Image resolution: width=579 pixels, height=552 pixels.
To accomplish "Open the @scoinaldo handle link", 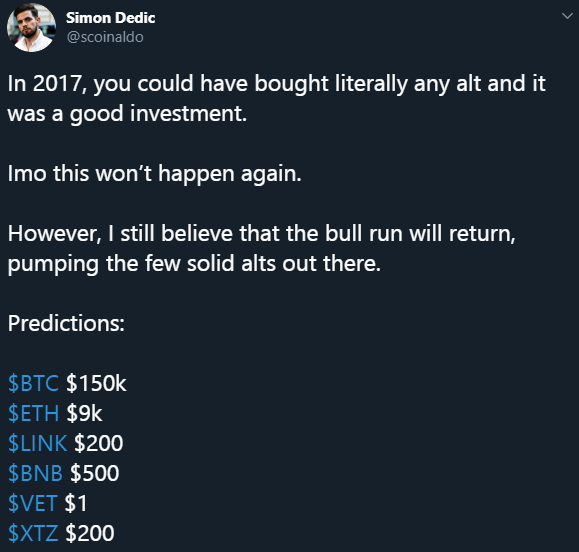I will (105, 37).
